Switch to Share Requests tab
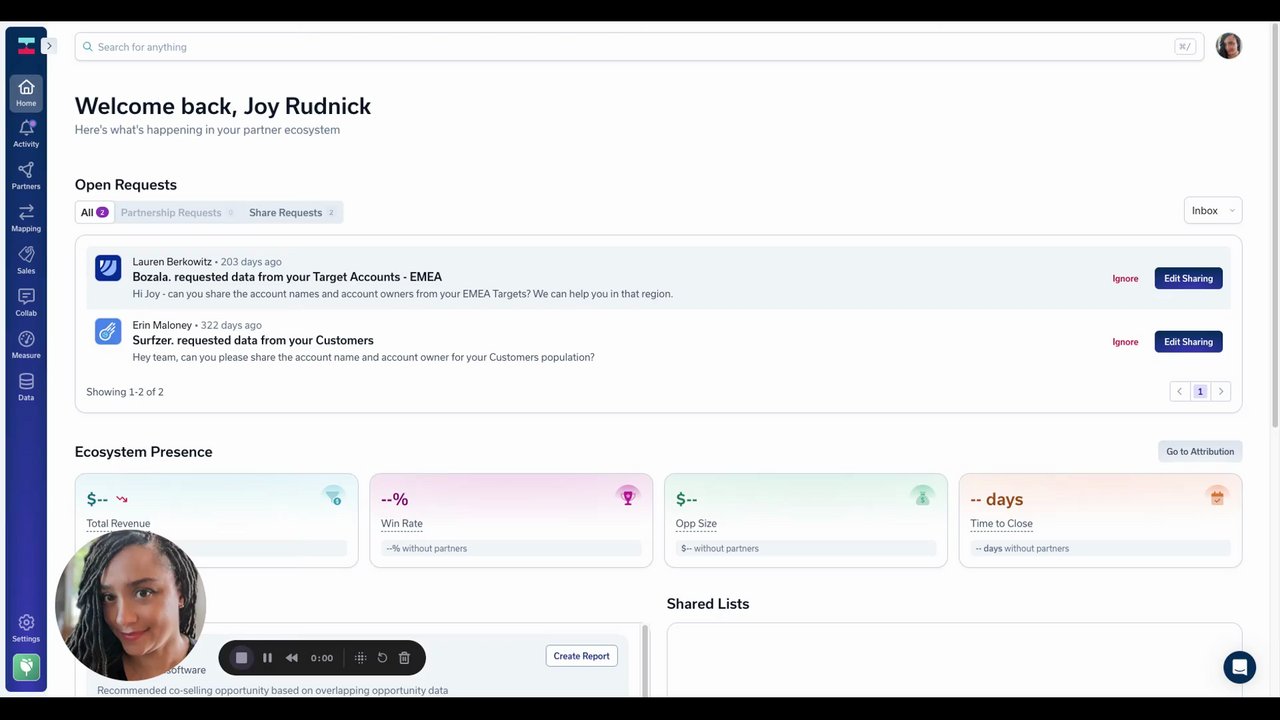 [x=292, y=212]
